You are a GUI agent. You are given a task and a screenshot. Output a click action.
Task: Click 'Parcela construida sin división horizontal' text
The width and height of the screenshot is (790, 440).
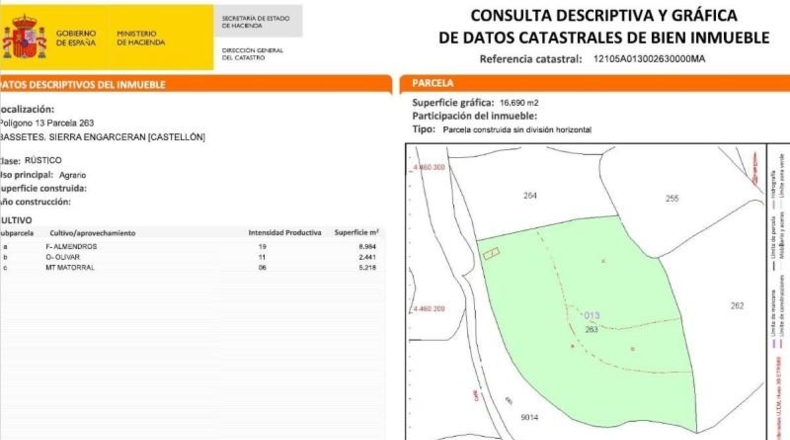click(517, 130)
